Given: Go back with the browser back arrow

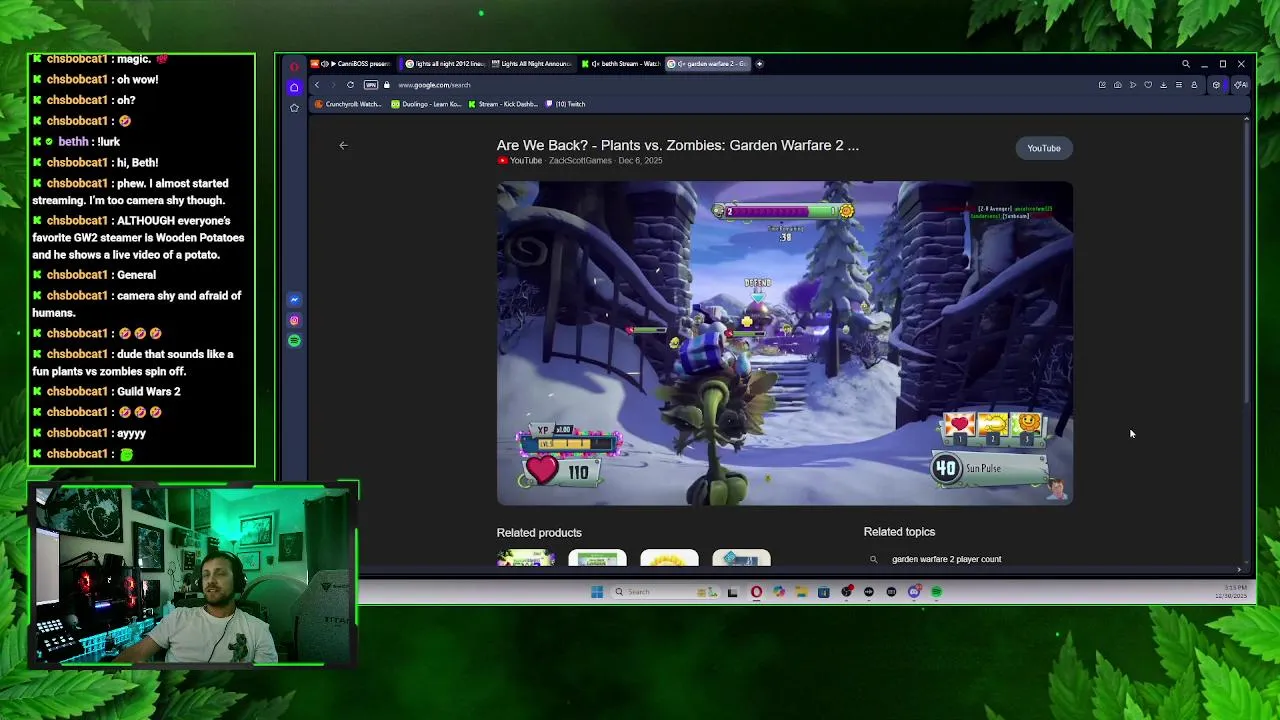Looking at the screenshot, I should coord(317,85).
